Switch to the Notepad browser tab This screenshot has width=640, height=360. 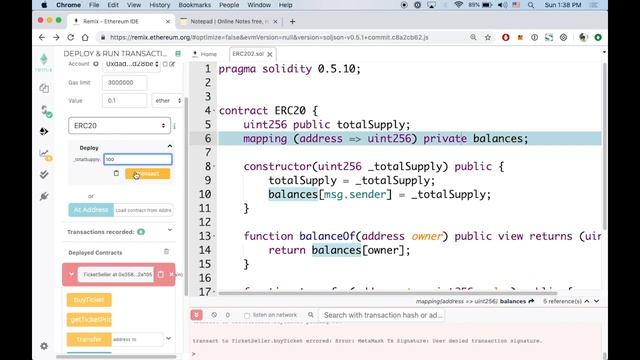229,21
